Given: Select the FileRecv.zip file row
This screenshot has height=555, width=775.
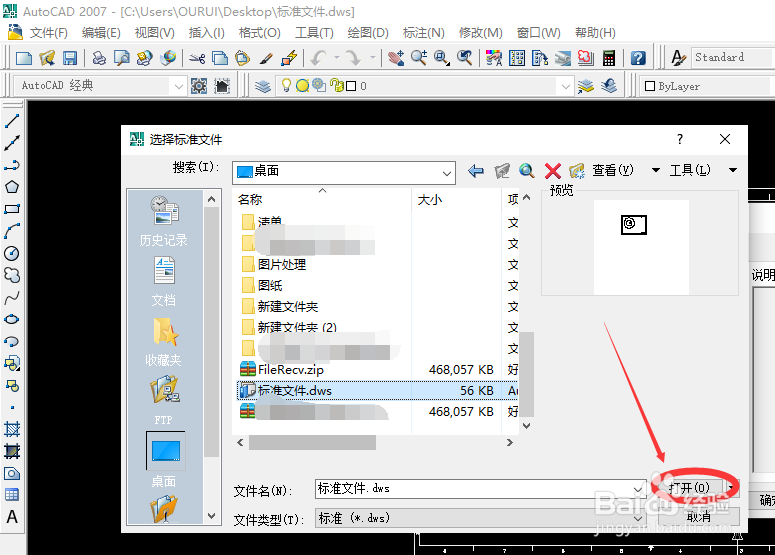Looking at the screenshot, I should [x=377, y=370].
